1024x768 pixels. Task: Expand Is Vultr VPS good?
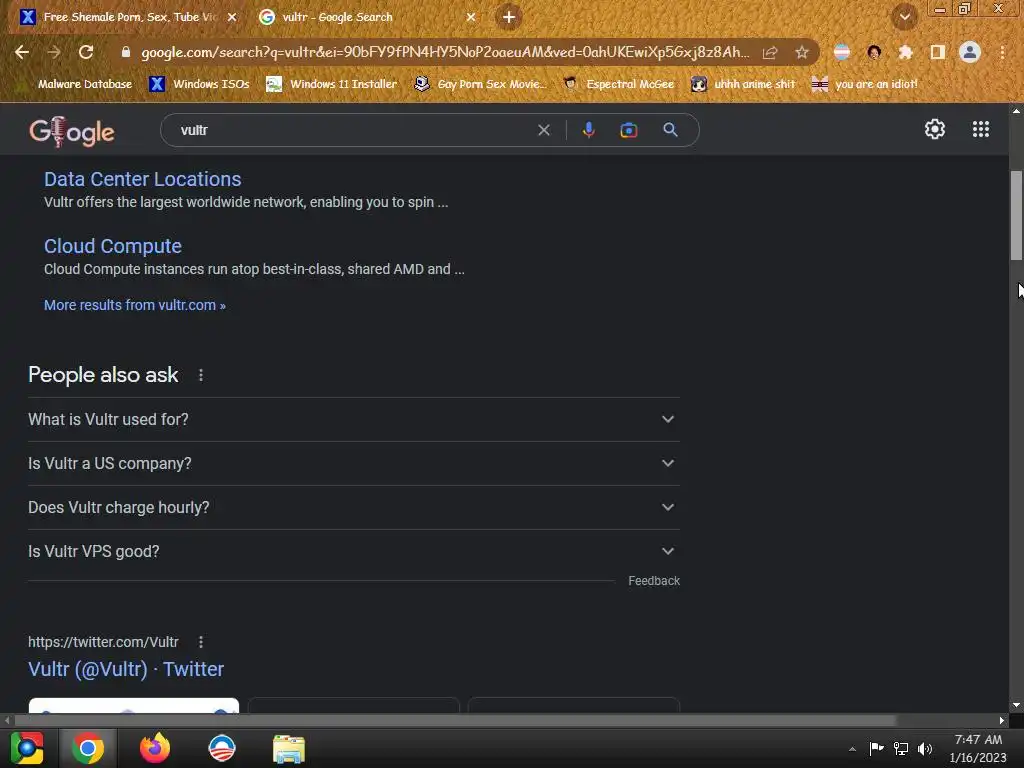pos(353,551)
